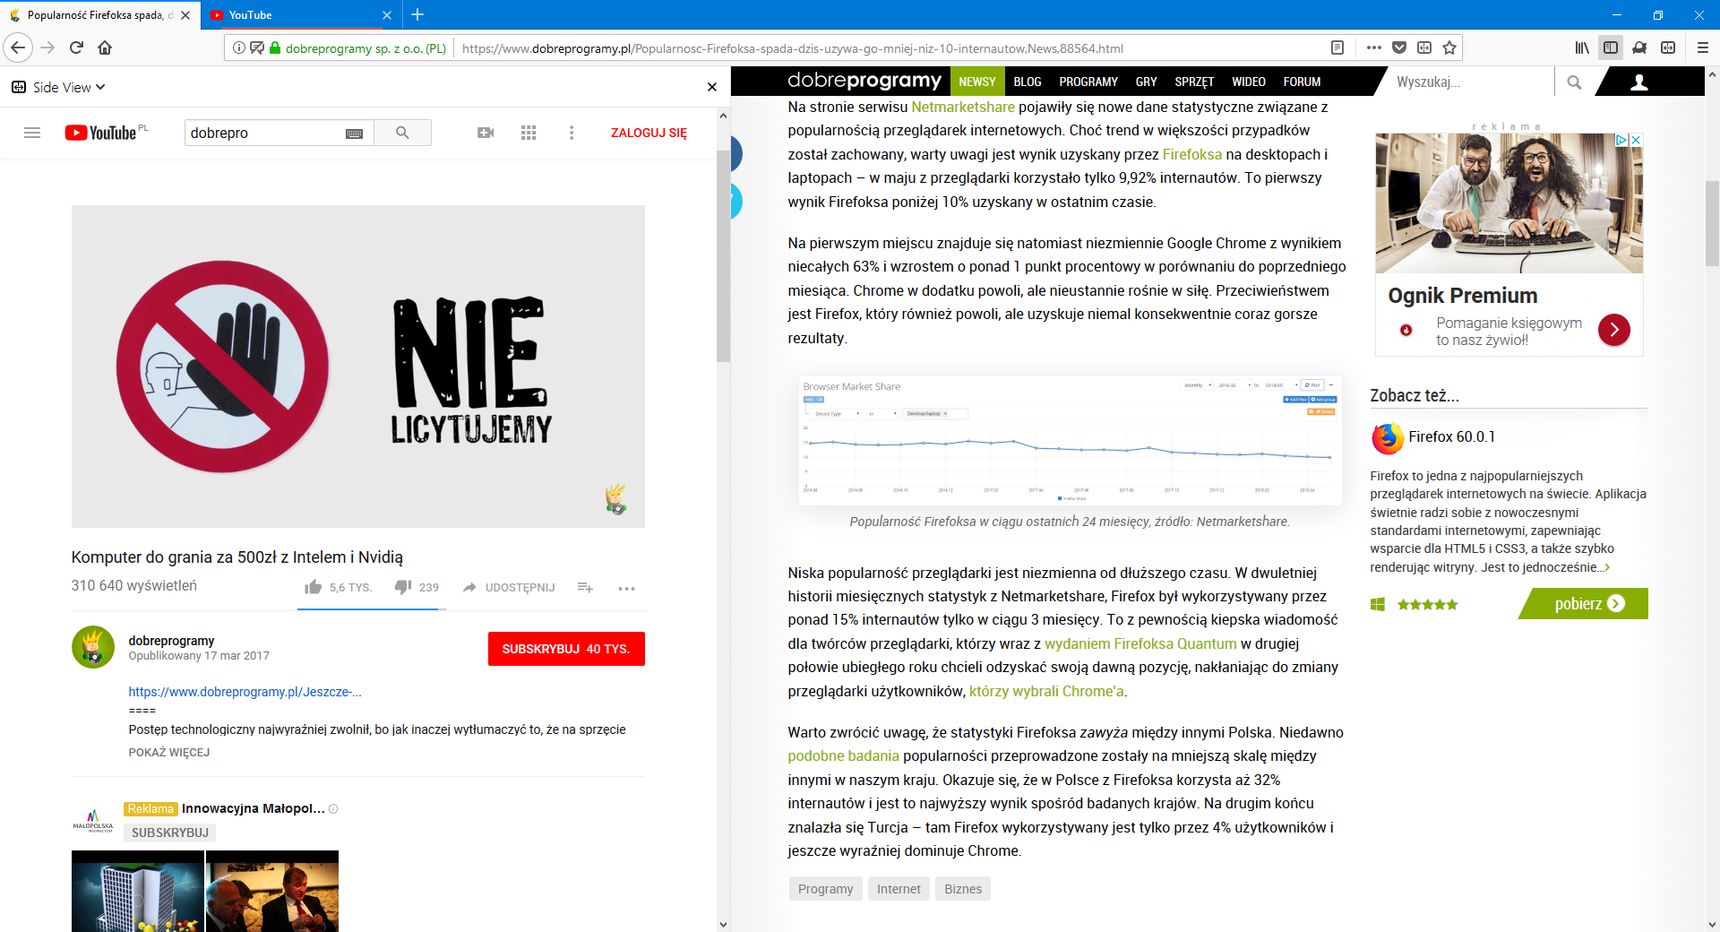Close the Side View panel
This screenshot has width=1720, height=932.
(x=712, y=87)
